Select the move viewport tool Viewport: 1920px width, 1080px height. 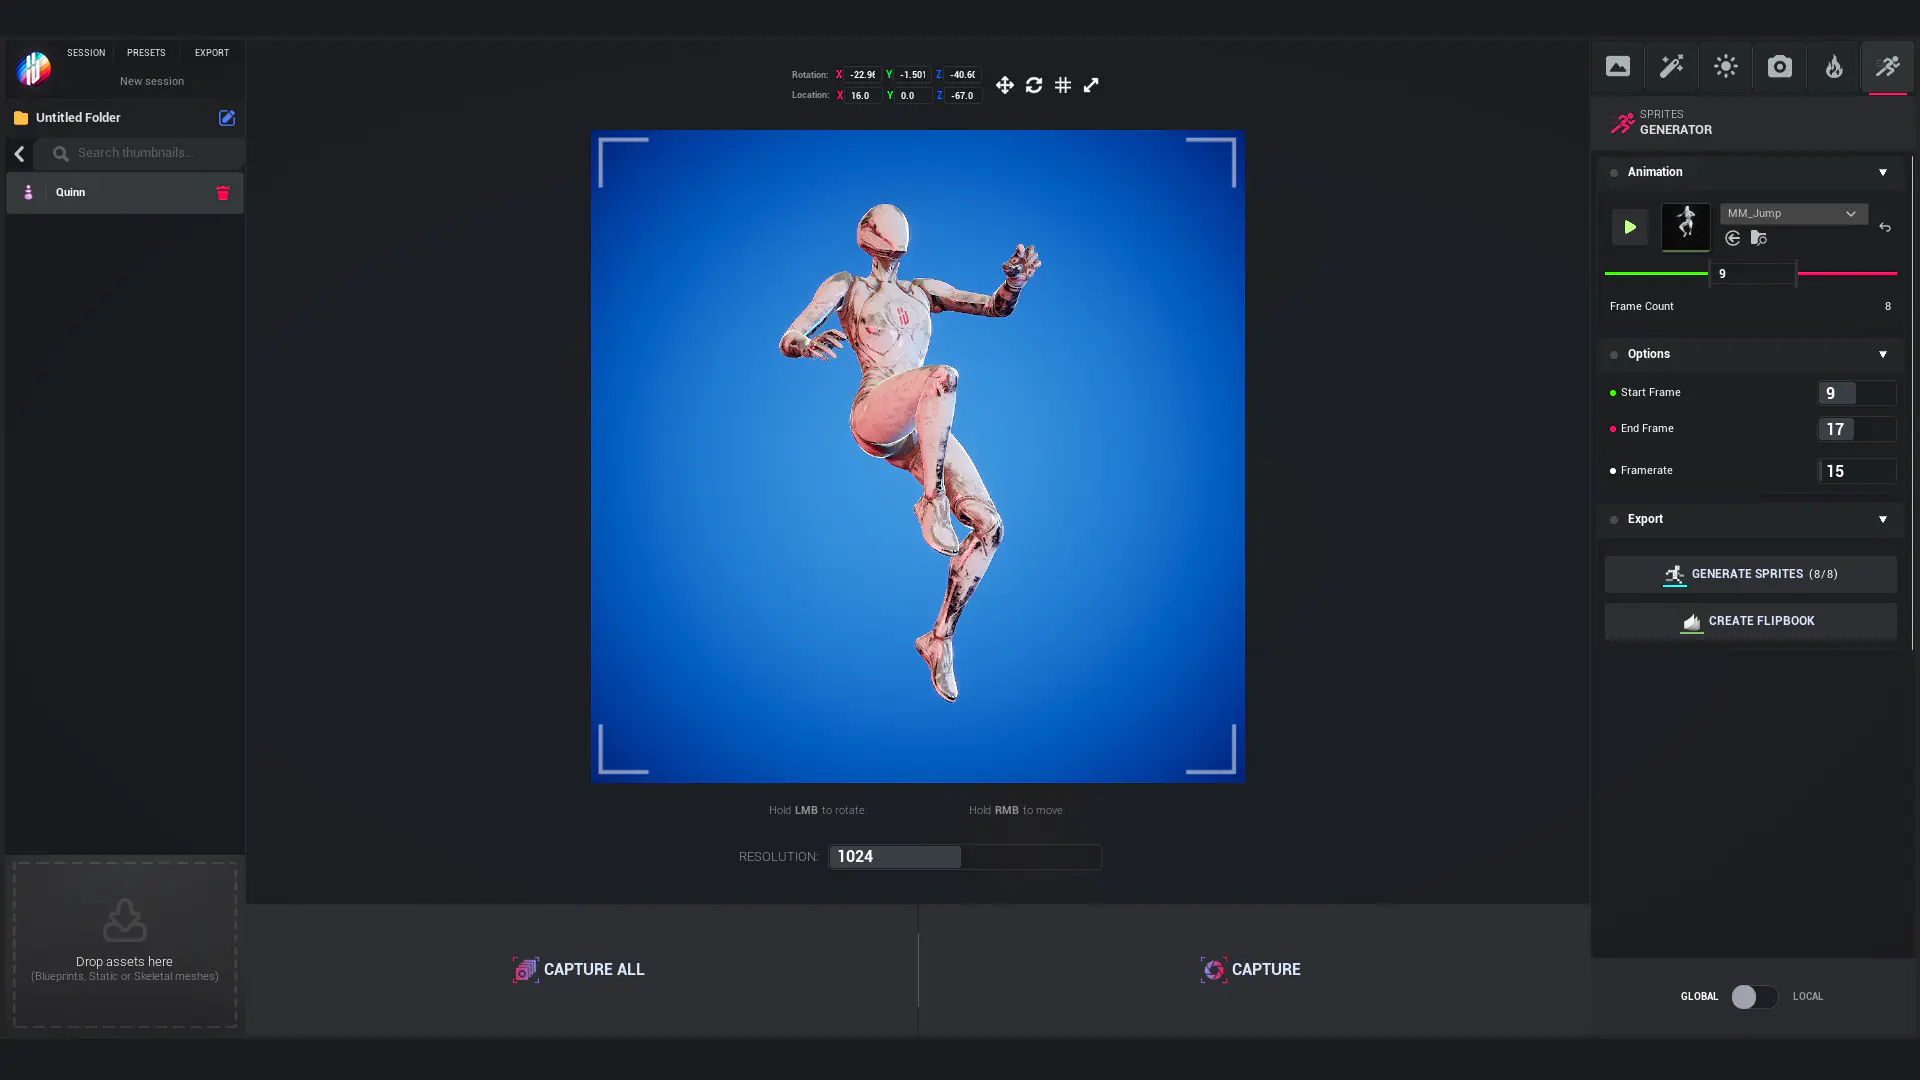click(1005, 86)
